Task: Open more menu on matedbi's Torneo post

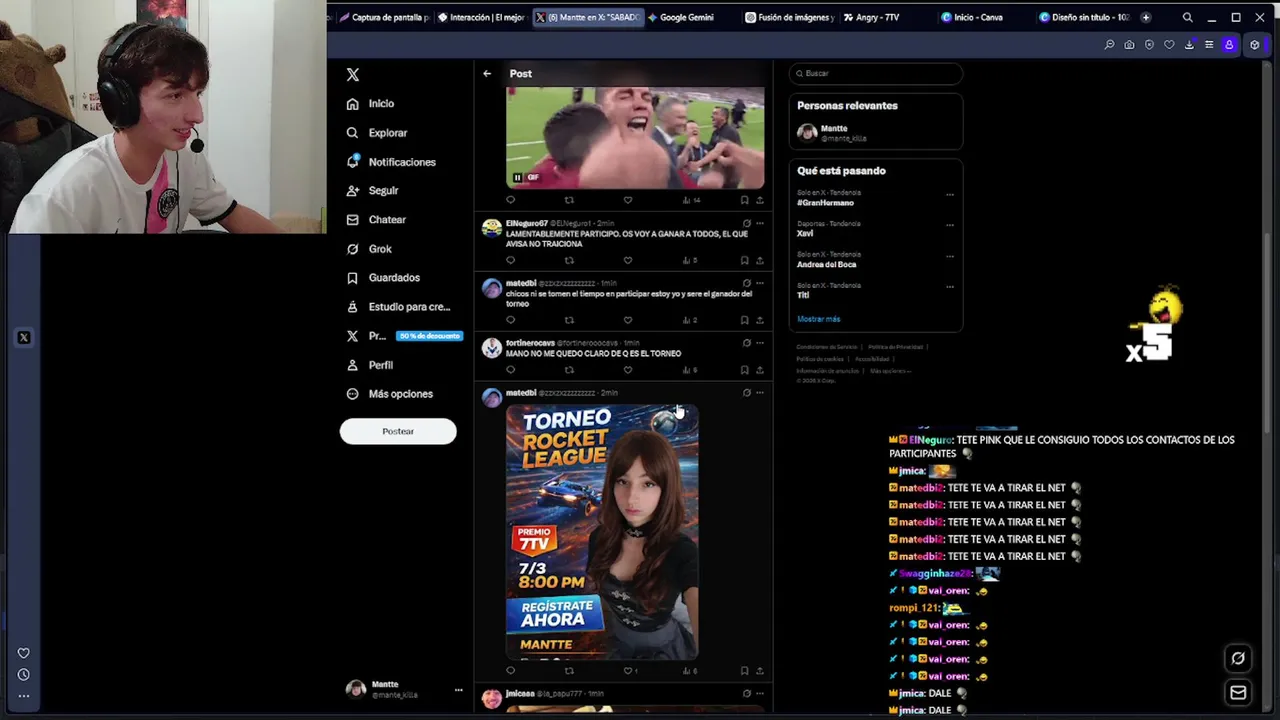Action: (760, 393)
